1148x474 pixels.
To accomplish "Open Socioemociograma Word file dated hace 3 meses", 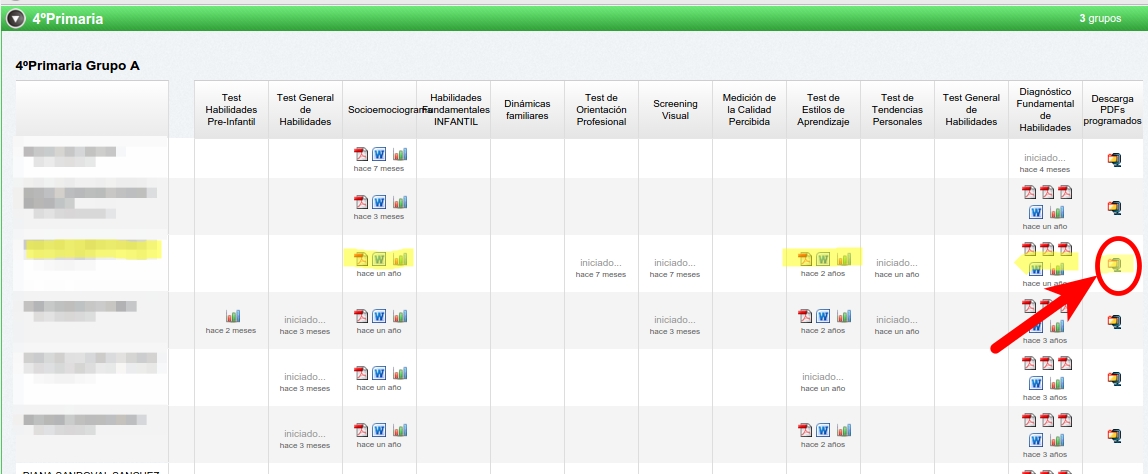I will tap(379, 202).
